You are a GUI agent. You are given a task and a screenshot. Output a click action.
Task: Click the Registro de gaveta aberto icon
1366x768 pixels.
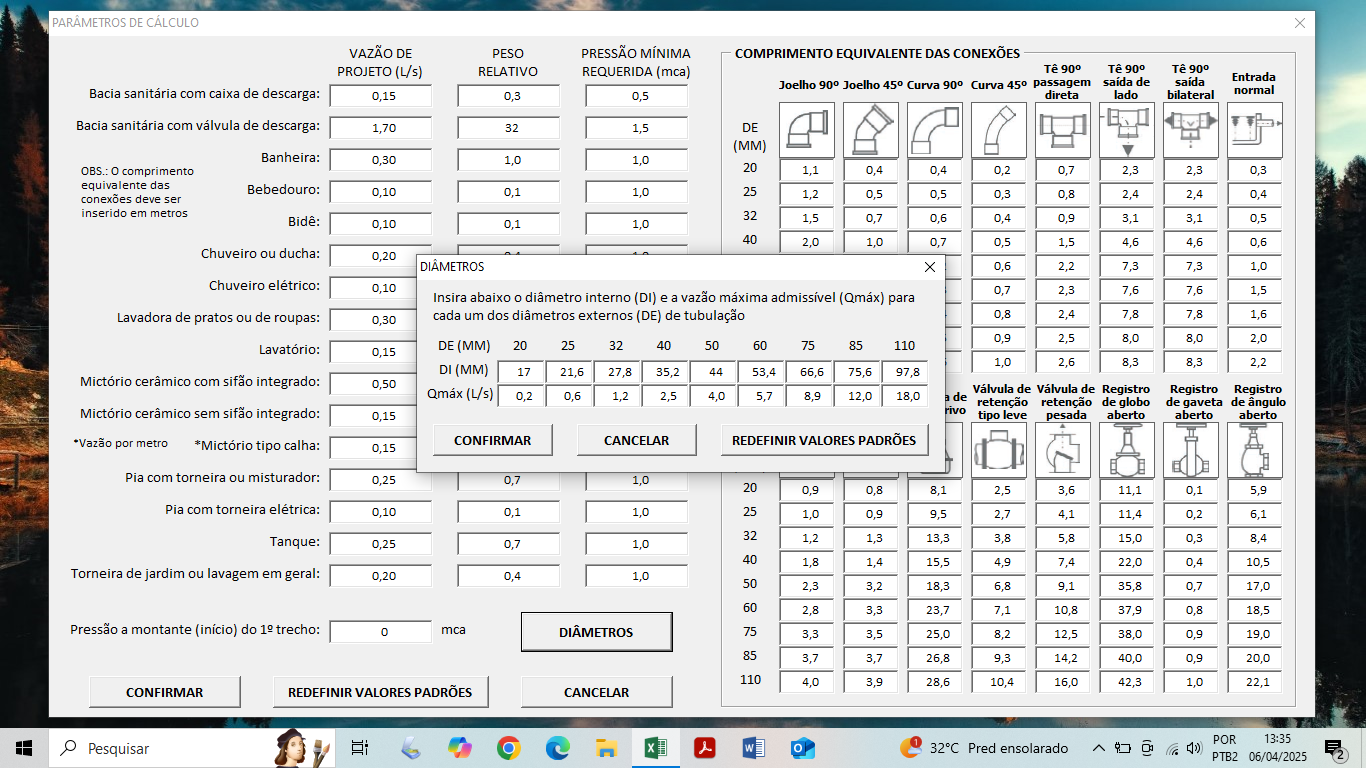[1191, 450]
